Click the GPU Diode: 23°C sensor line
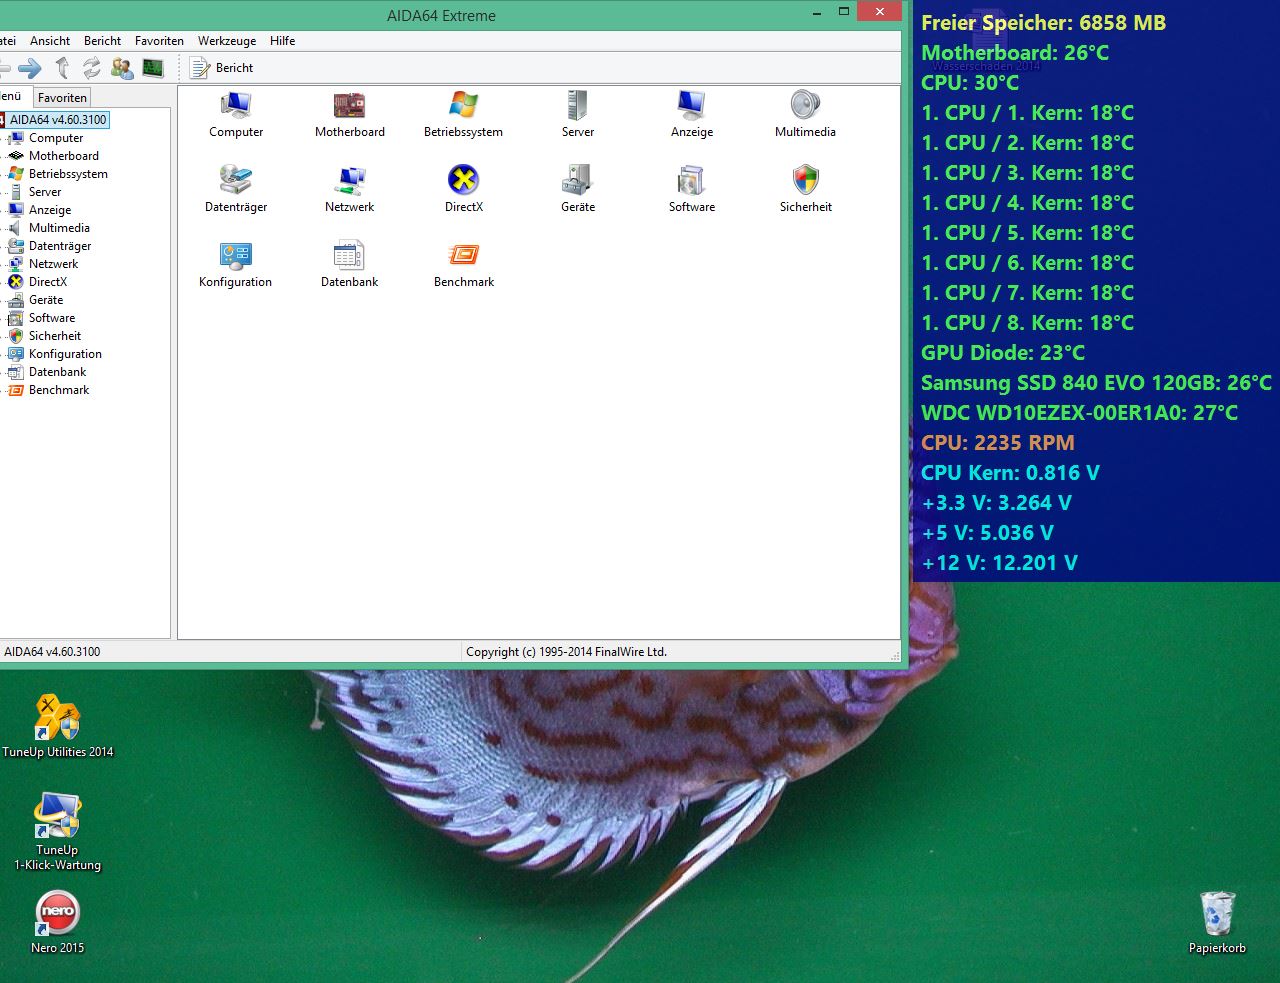 1003,353
